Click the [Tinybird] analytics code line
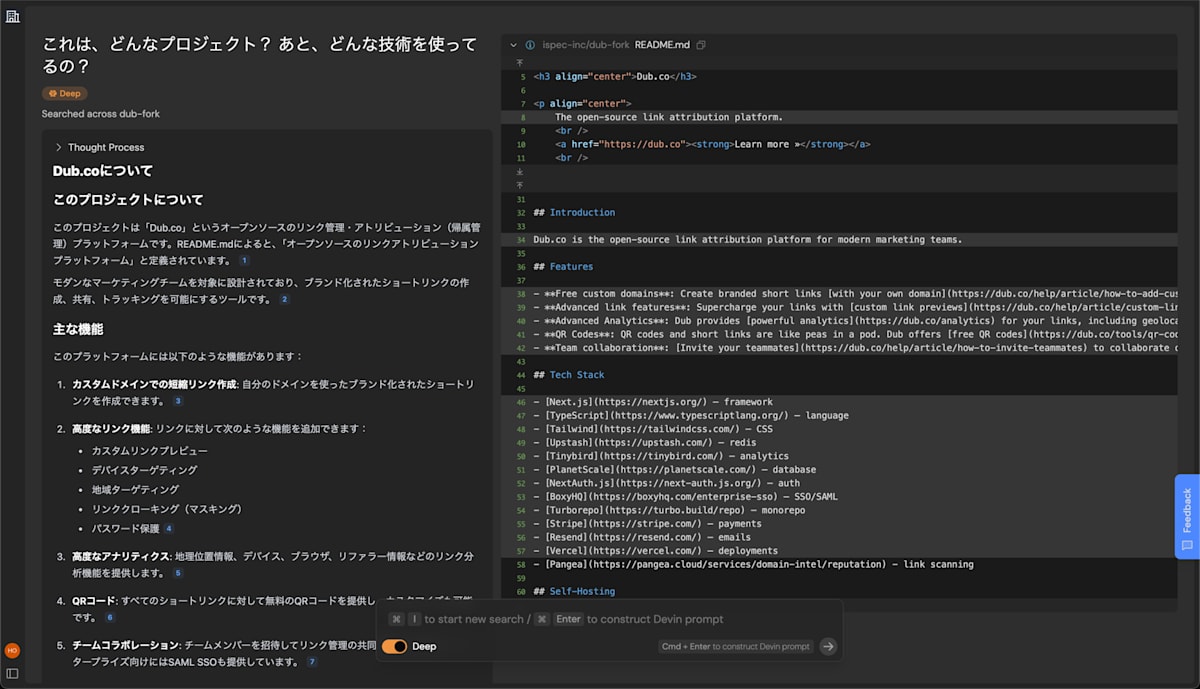1200x689 pixels. (x=661, y=456)
